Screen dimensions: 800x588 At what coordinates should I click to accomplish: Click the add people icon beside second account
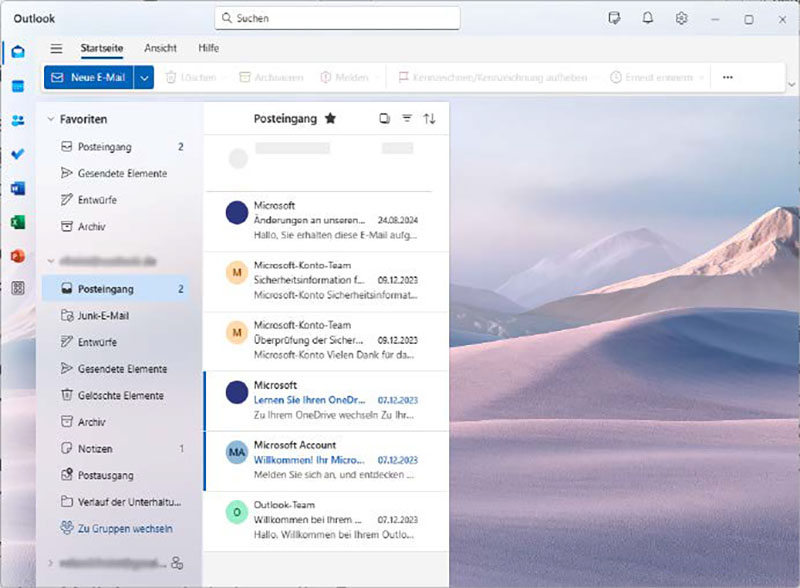(x=177, y=563)
